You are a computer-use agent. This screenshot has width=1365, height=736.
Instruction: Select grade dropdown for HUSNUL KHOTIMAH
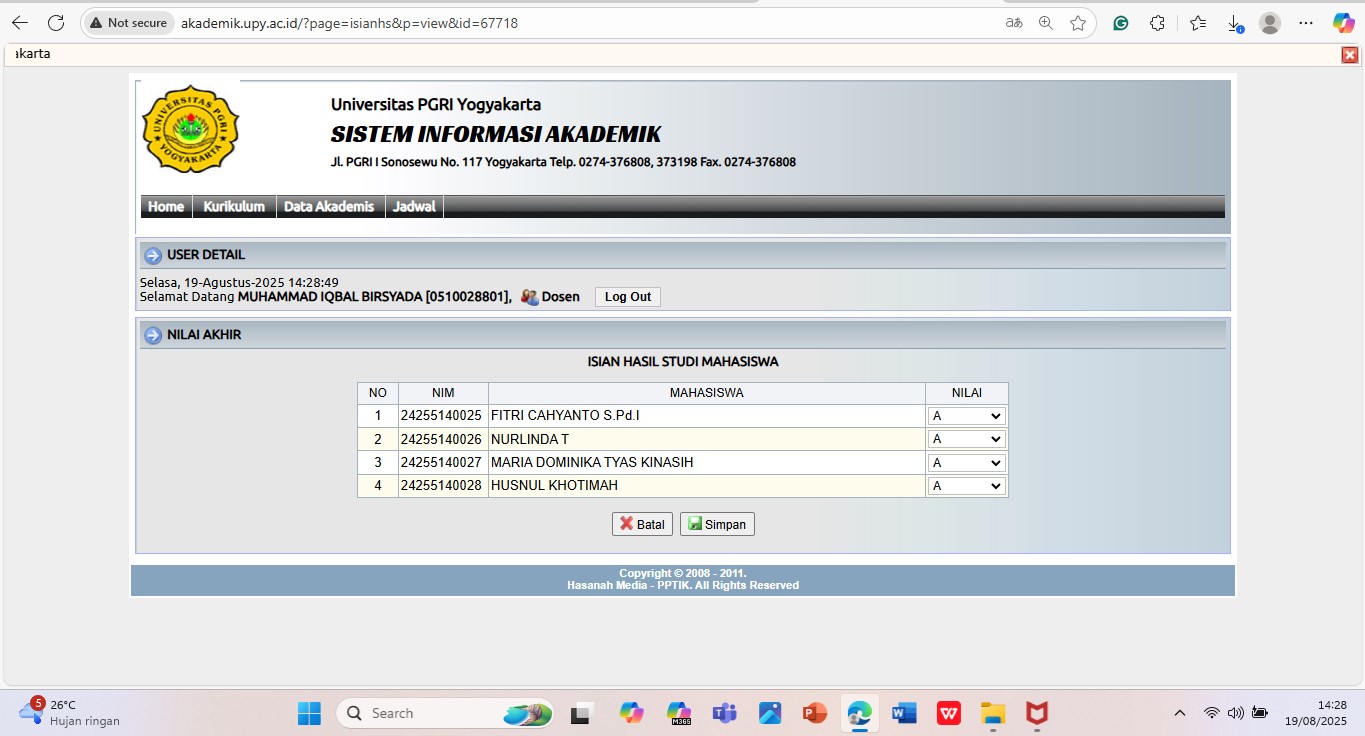[966, 486]
